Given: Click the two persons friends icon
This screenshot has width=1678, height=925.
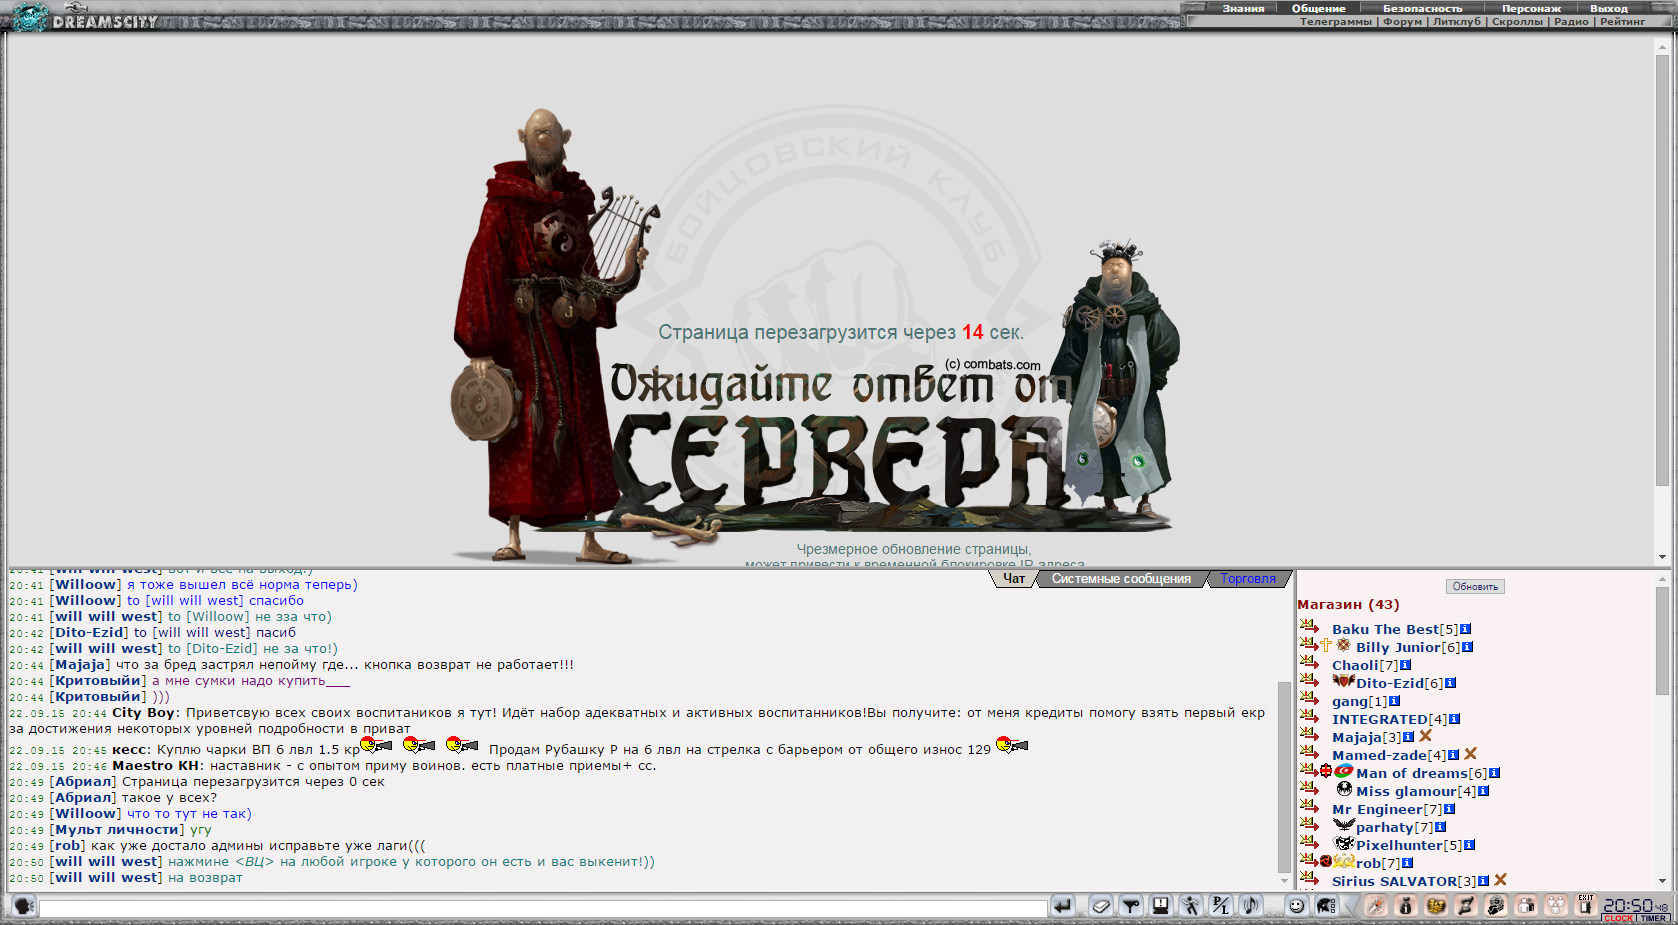Looking at the screenshot, I should pos(1526,906).
